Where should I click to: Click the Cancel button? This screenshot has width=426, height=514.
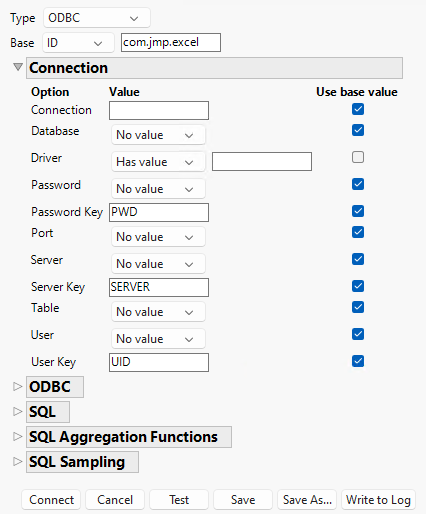click(115, 500)
